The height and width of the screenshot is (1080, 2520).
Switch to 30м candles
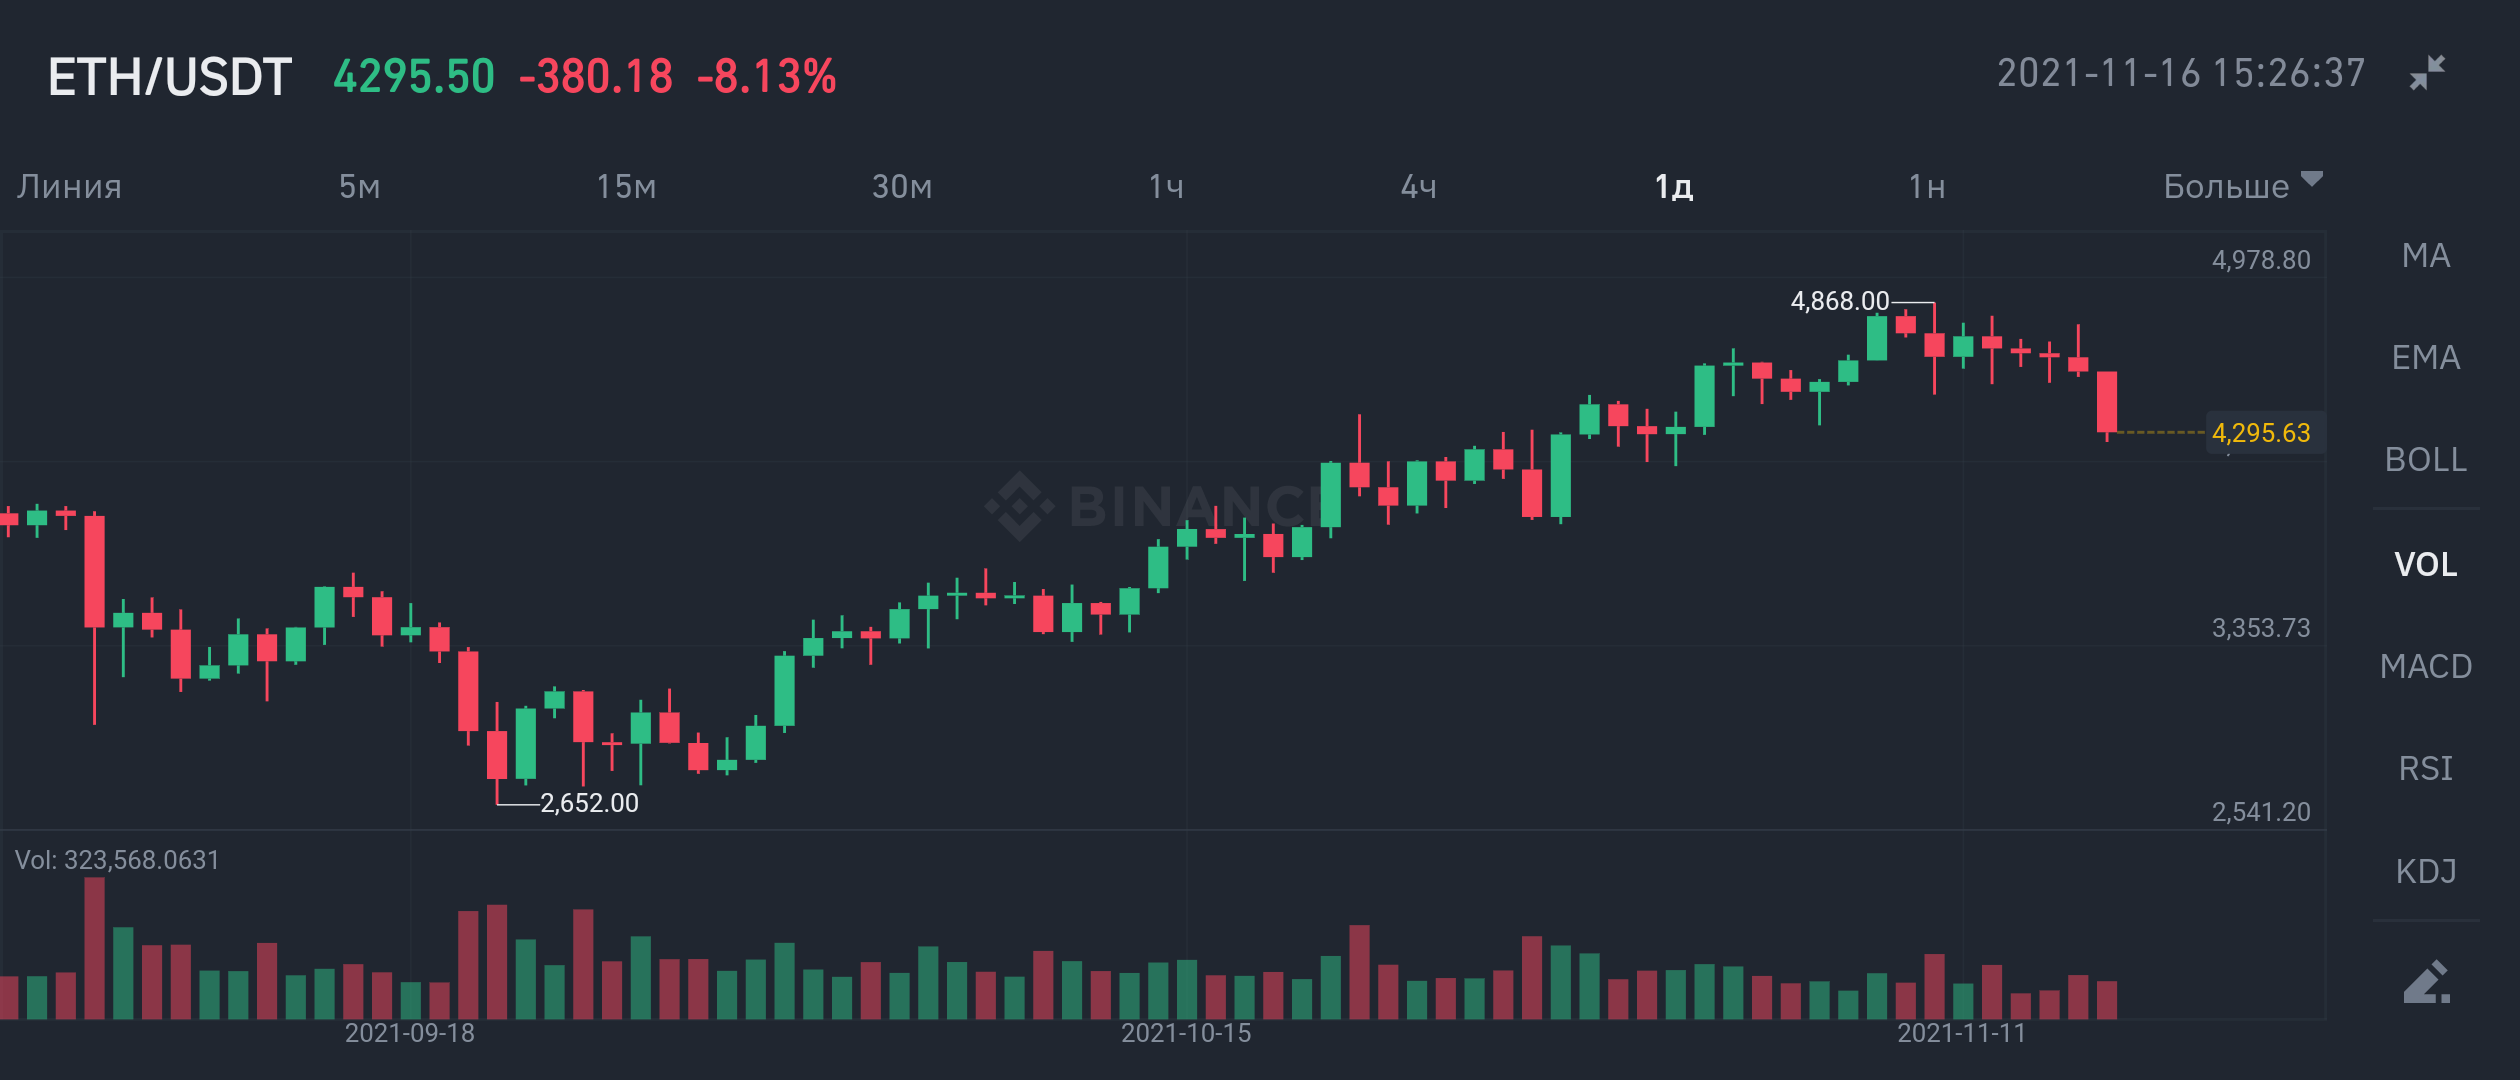[902, 186]
